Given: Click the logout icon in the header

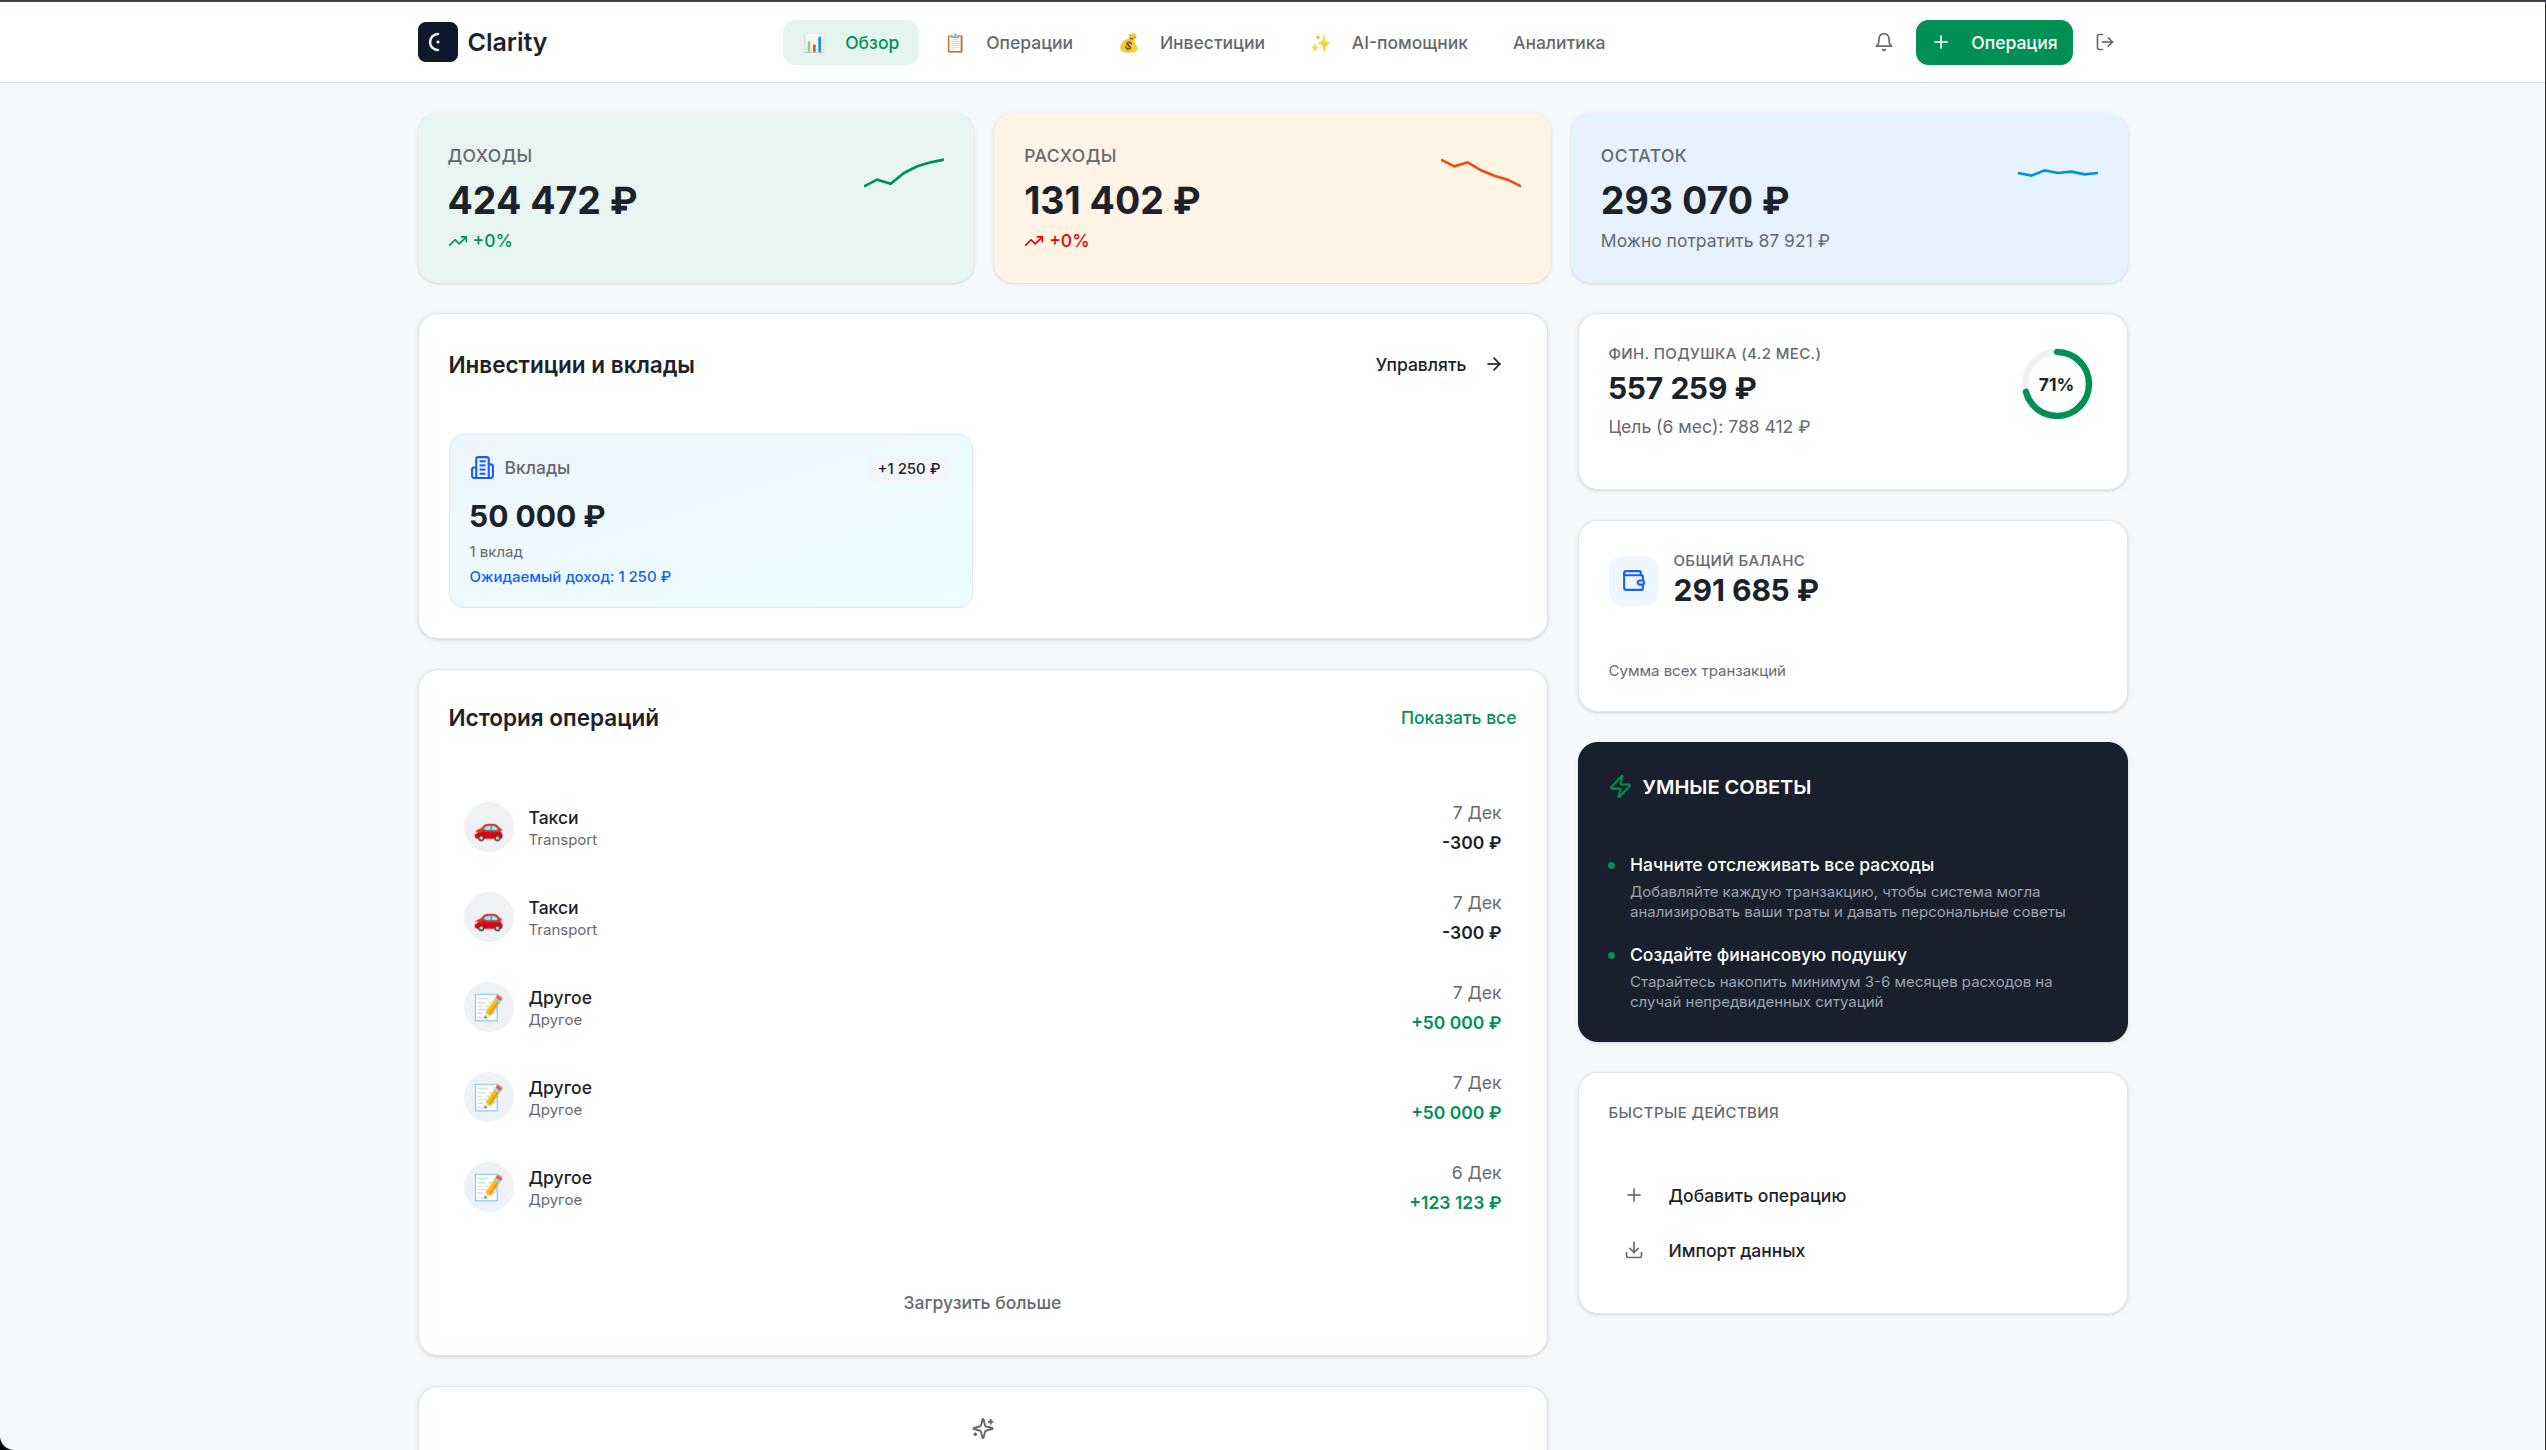Looking at the screenshot, I should click(x=2105, y=42).
